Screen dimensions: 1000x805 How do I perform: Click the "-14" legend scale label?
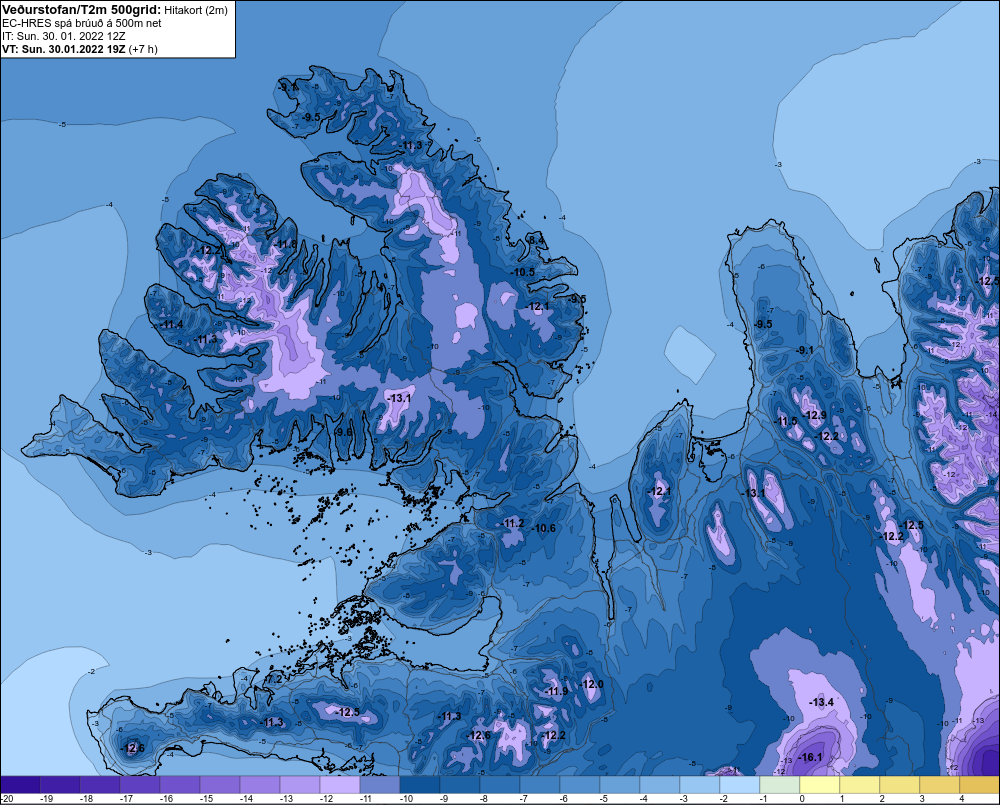247,799
